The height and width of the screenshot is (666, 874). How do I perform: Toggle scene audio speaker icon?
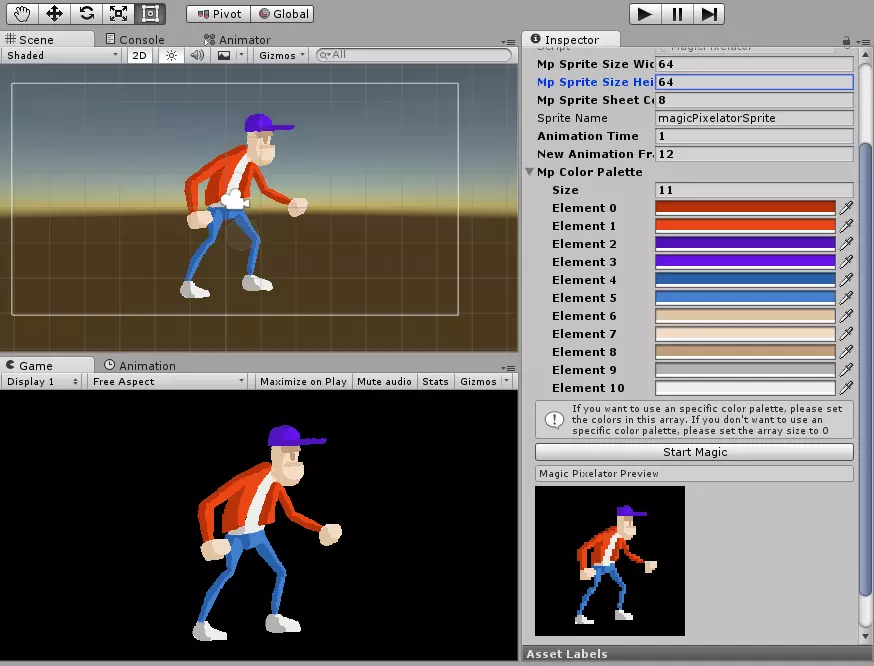pos(197,55)
